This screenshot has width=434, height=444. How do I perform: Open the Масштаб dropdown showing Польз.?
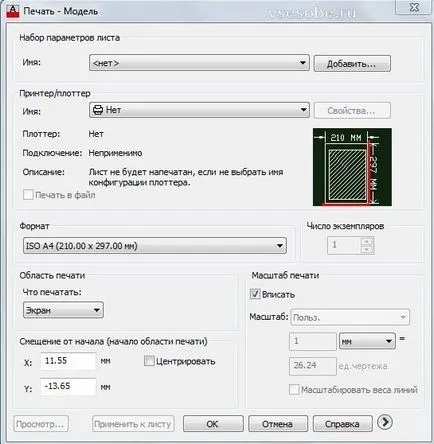(x=350, y=317)
